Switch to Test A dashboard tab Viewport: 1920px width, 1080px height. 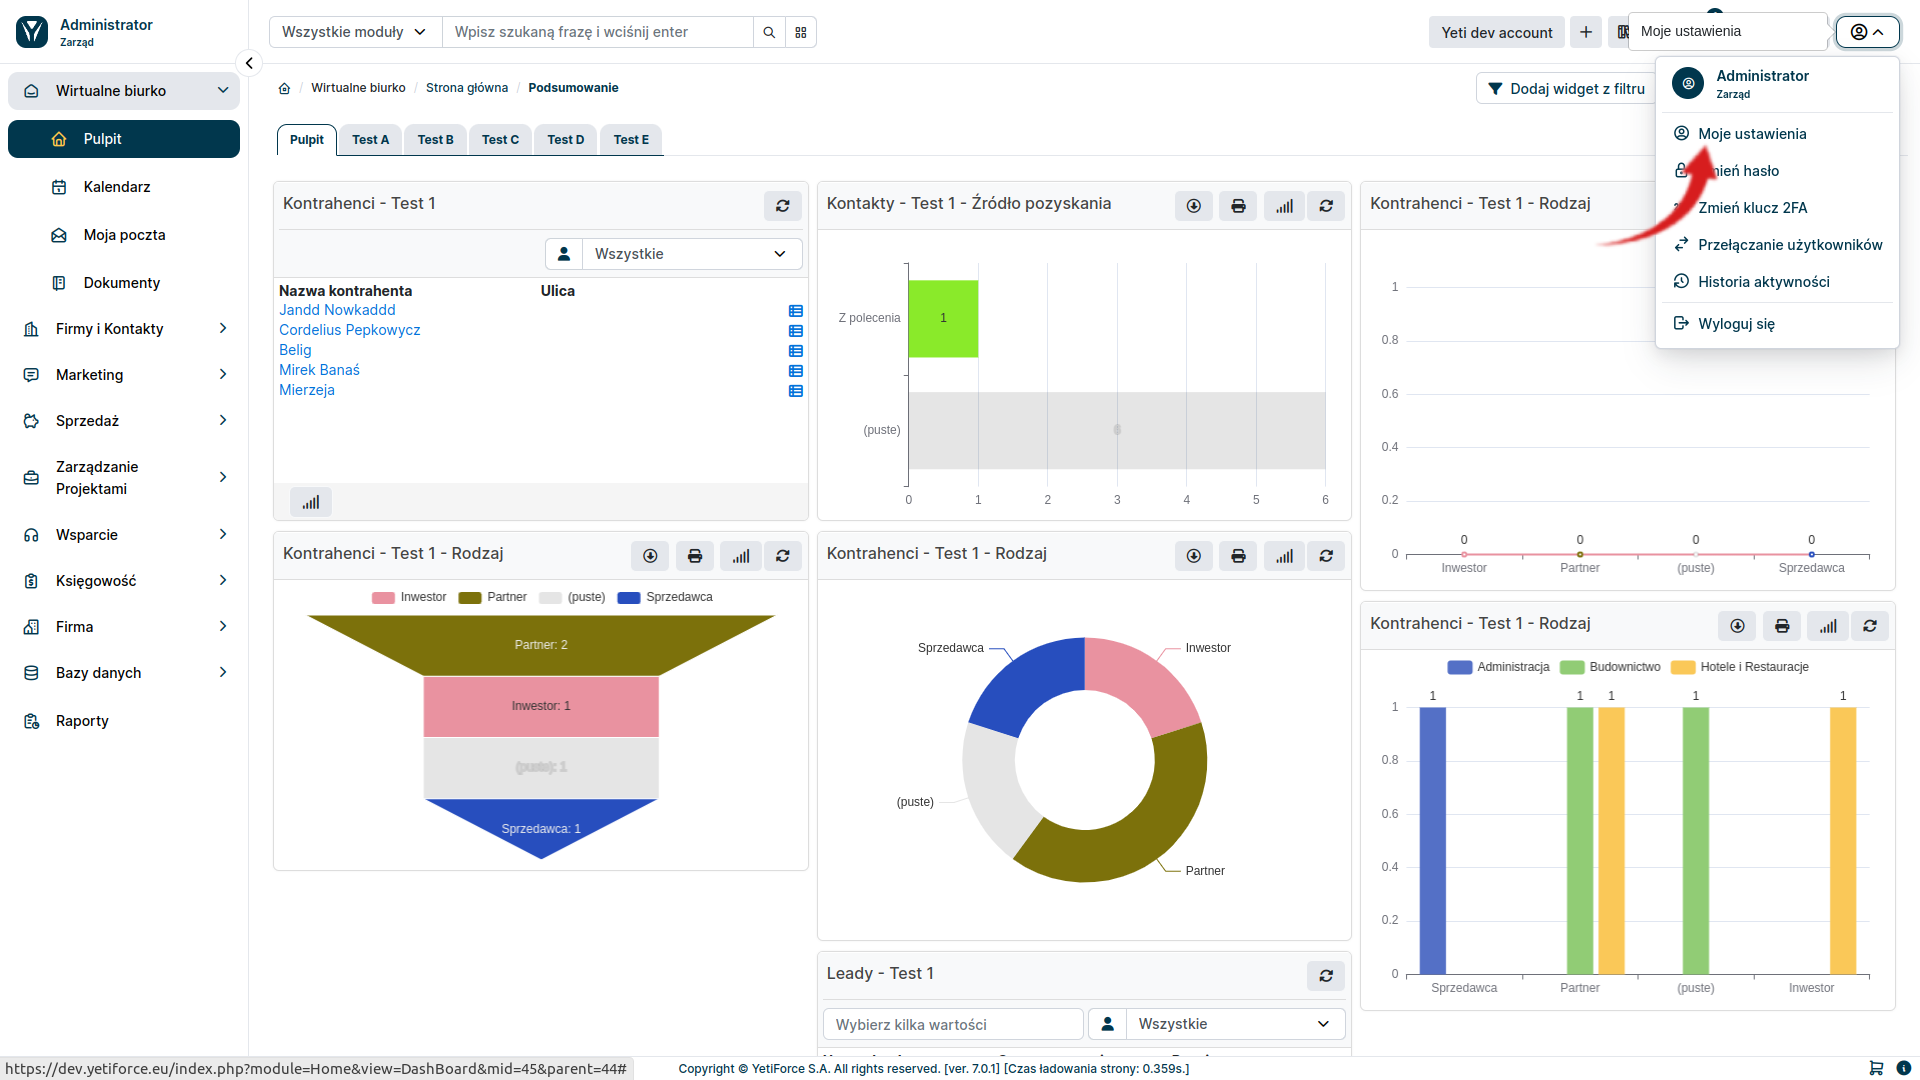pos(370,140)
